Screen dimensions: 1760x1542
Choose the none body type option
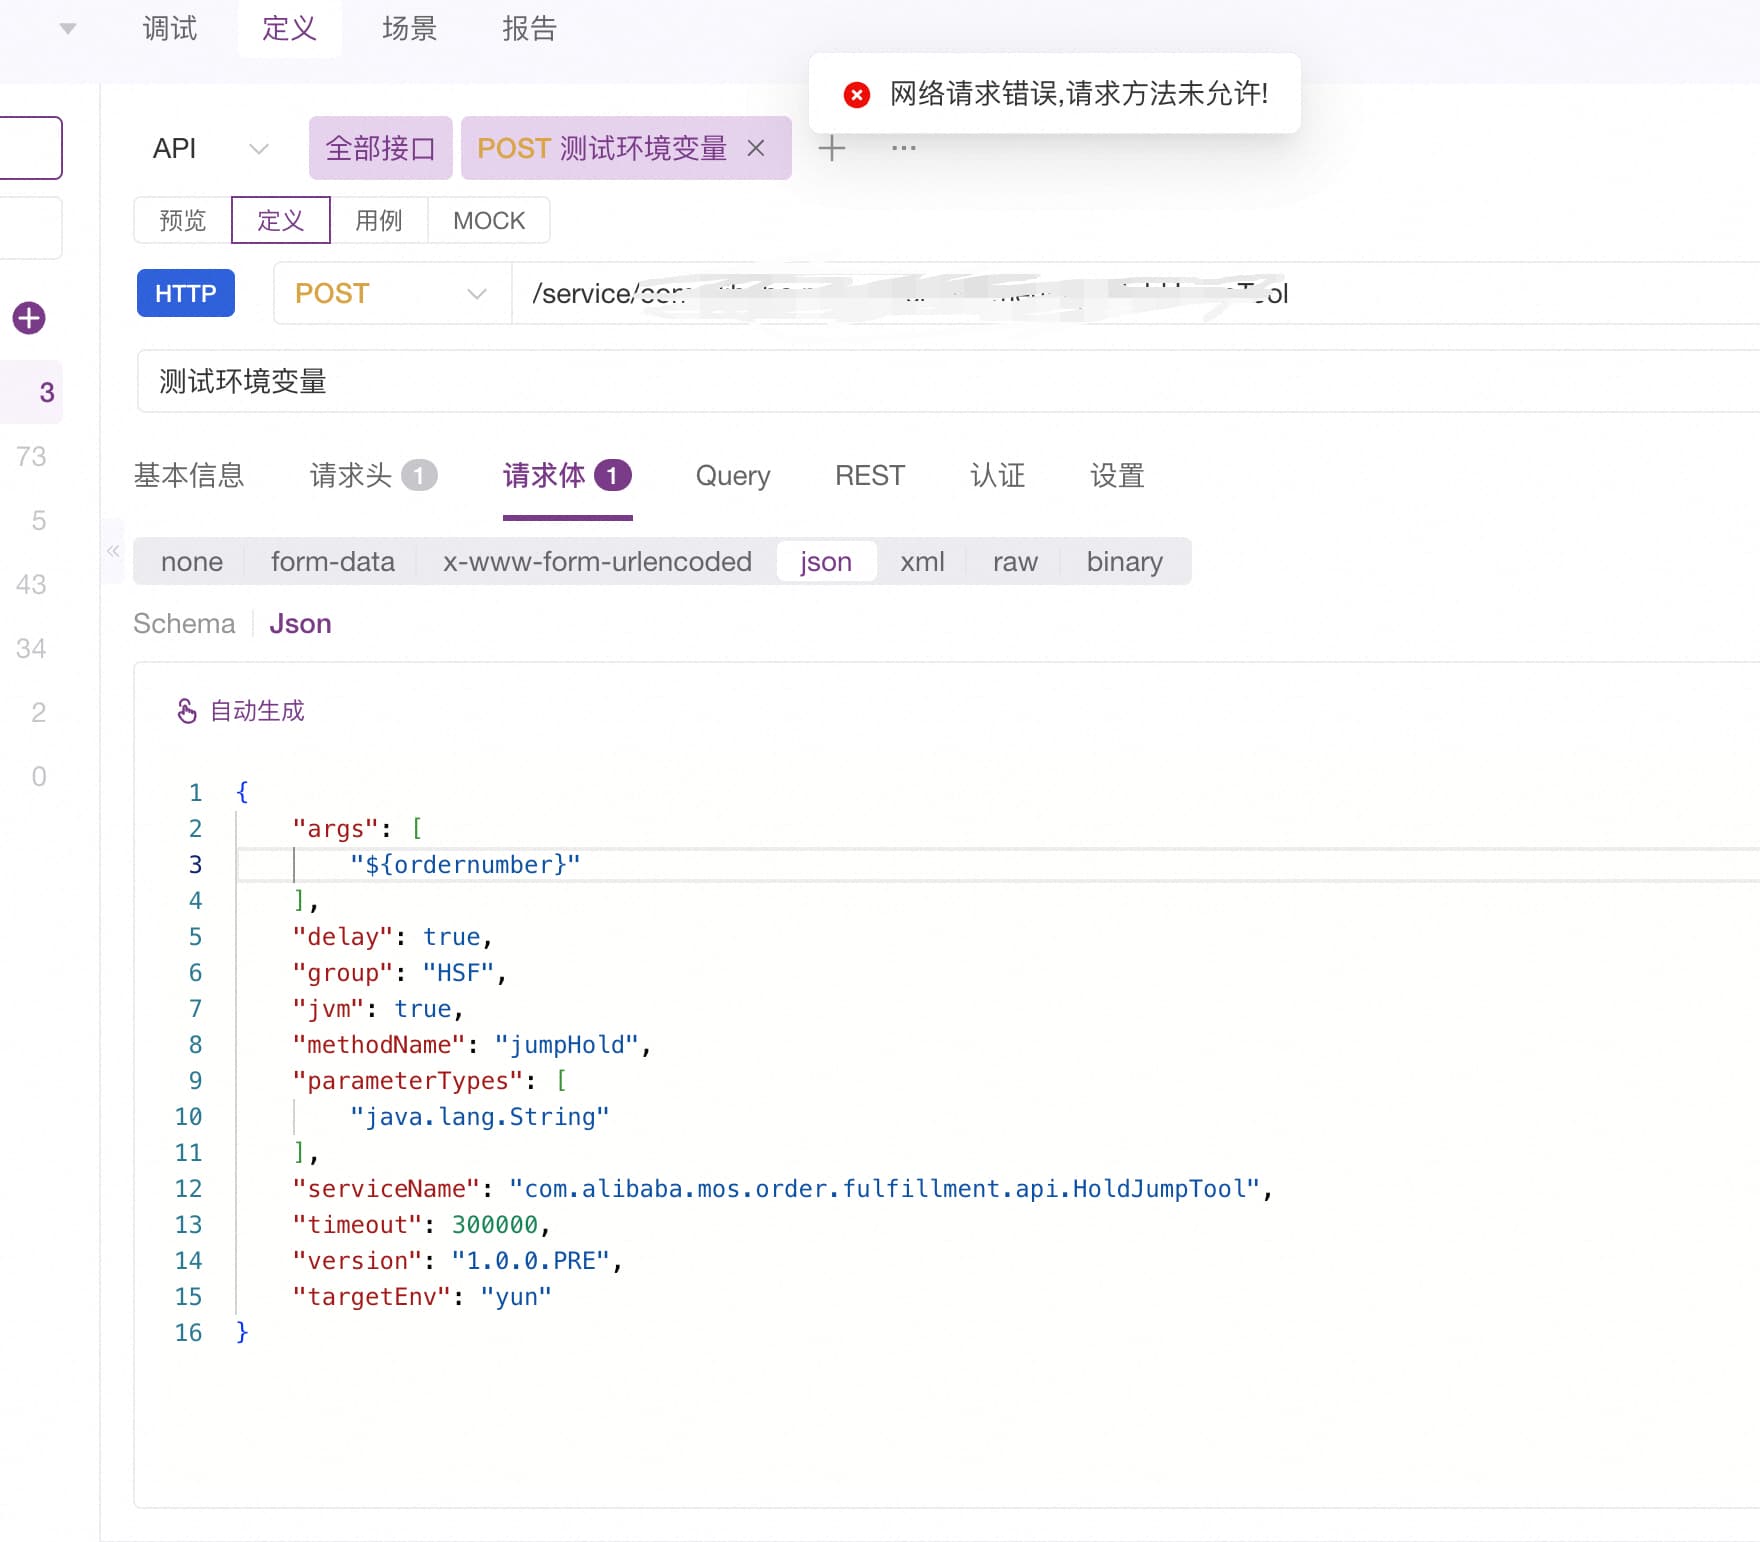(191, 562)
